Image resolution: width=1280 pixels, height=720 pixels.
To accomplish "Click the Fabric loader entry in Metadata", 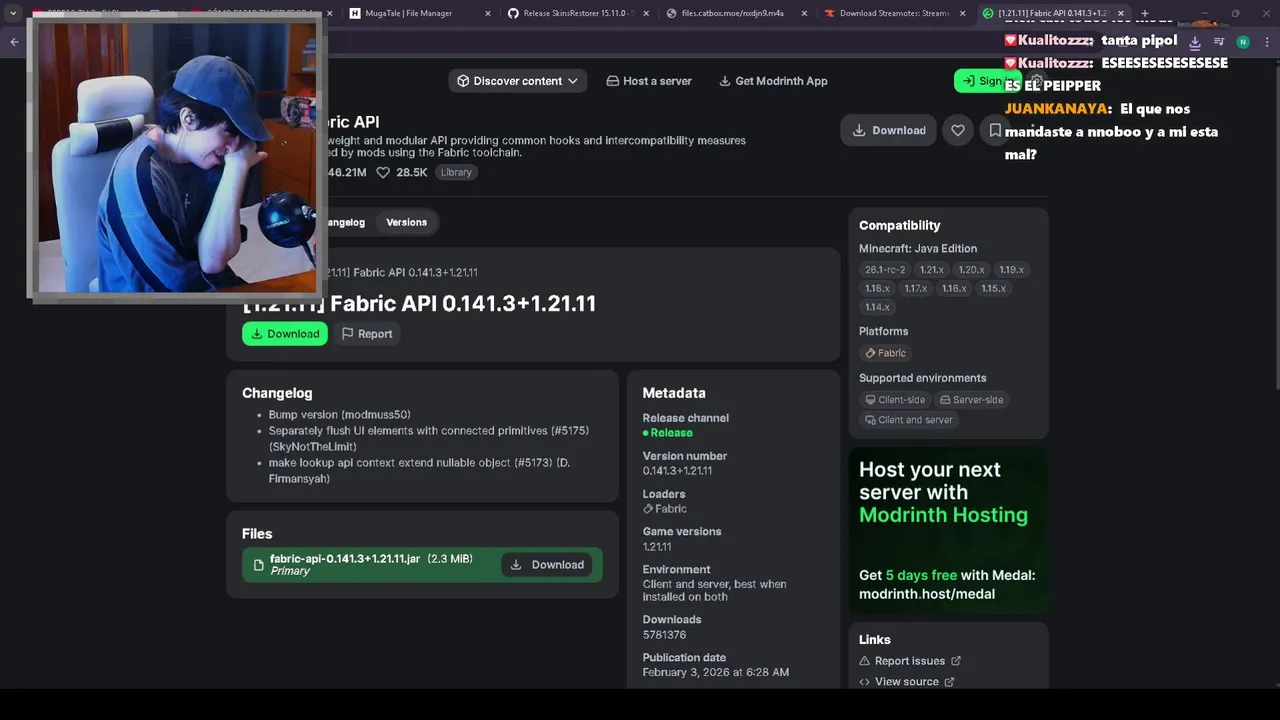I will 665,509.
